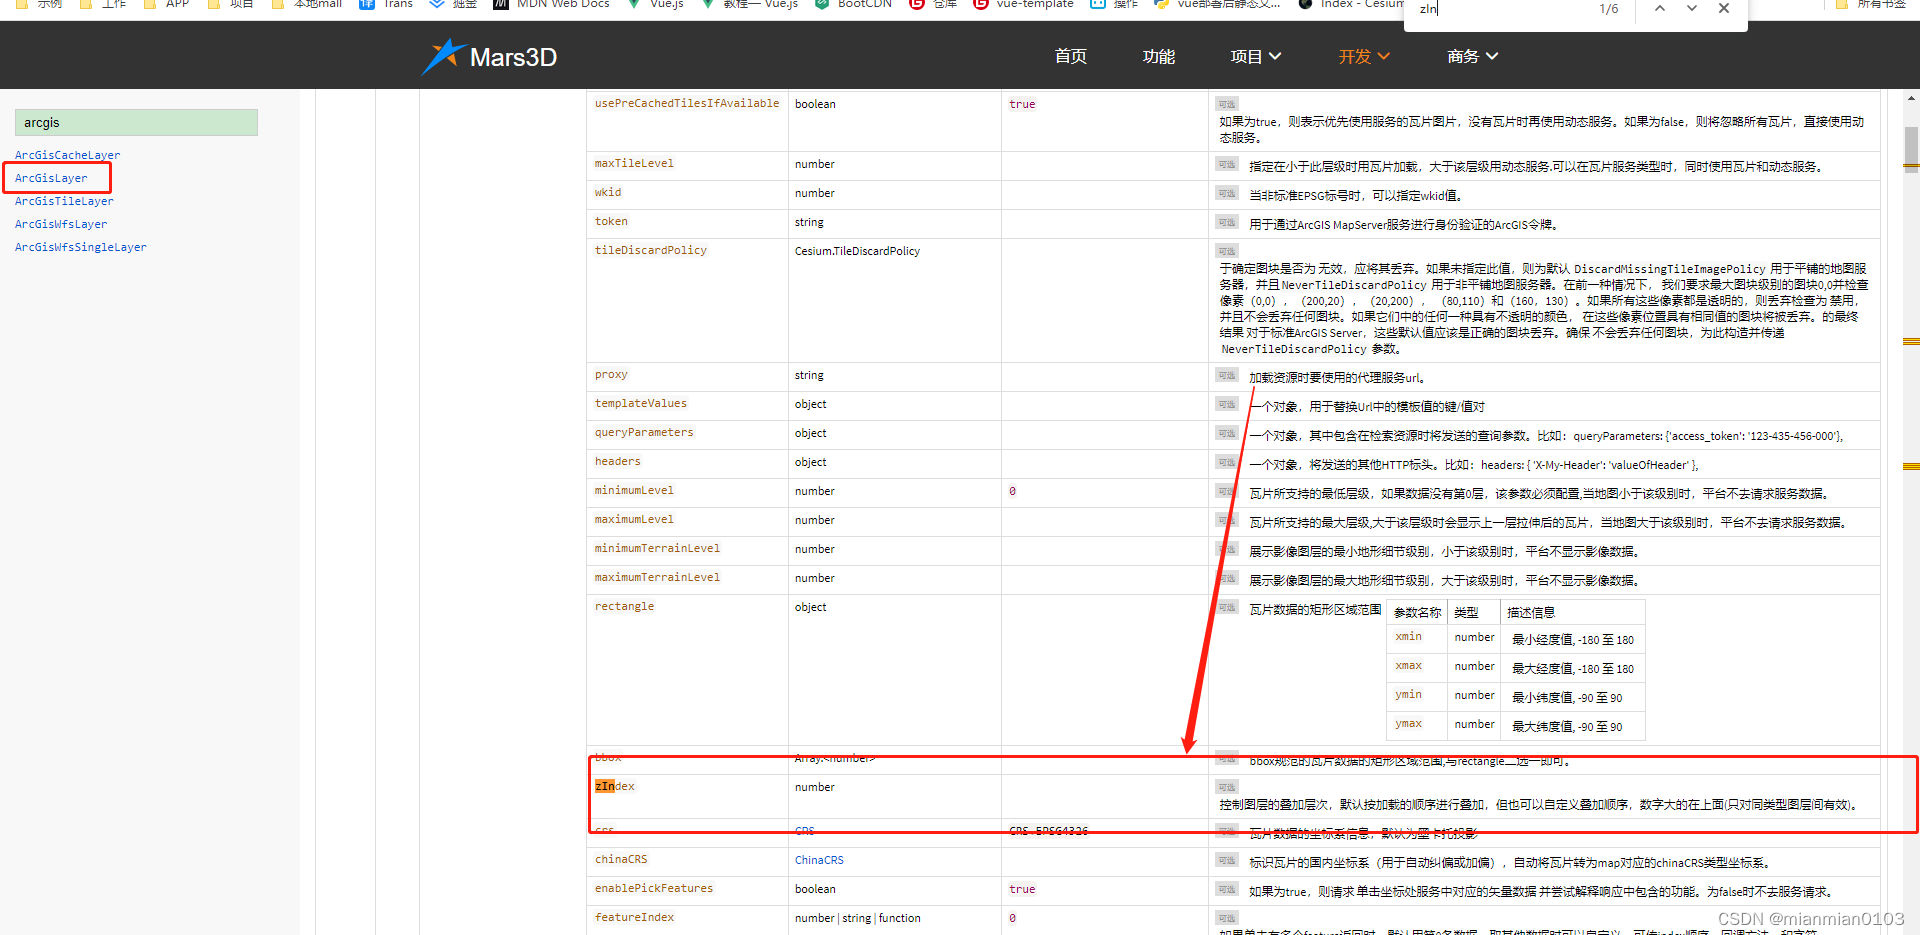1920x935 pixels.
Task: Select maxTileLevel property name
Action: point(634,163)
